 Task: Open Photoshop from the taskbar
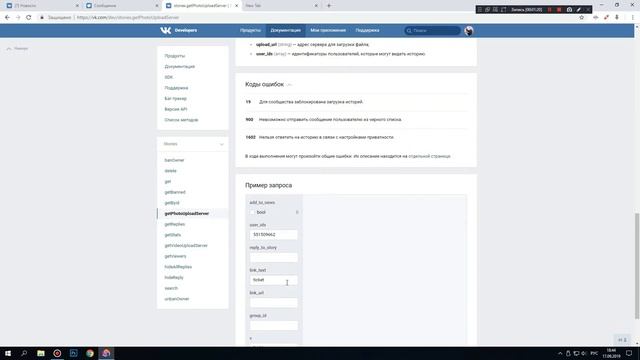(x=73, y=353)
